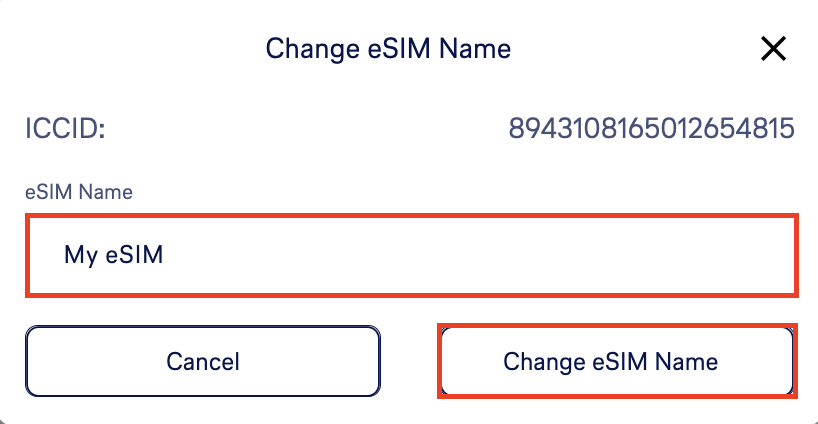Click the X icon in the dialog header
This screenshot has width=818, height=424.
pyautogui.click(x=773, y=48)
